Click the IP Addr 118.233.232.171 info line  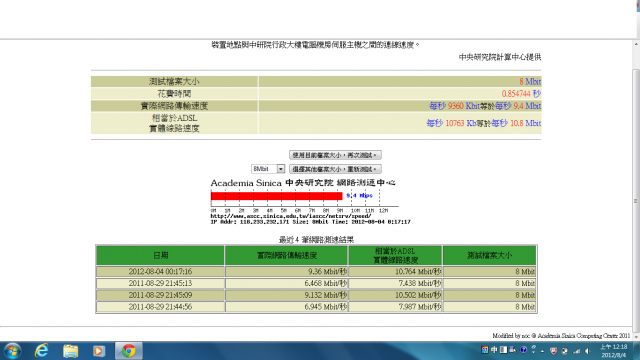[311, 222]
